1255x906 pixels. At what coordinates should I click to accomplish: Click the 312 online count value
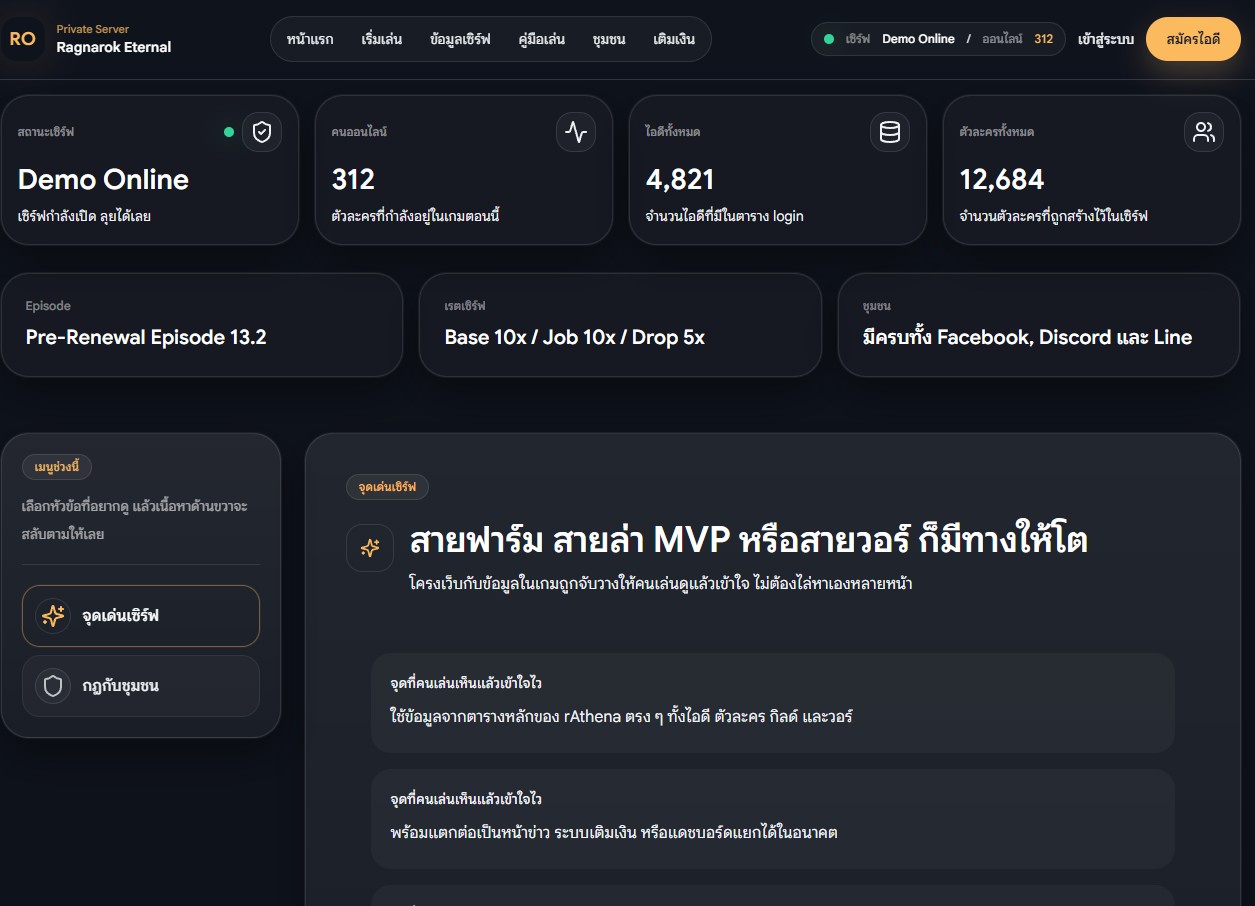353,180
